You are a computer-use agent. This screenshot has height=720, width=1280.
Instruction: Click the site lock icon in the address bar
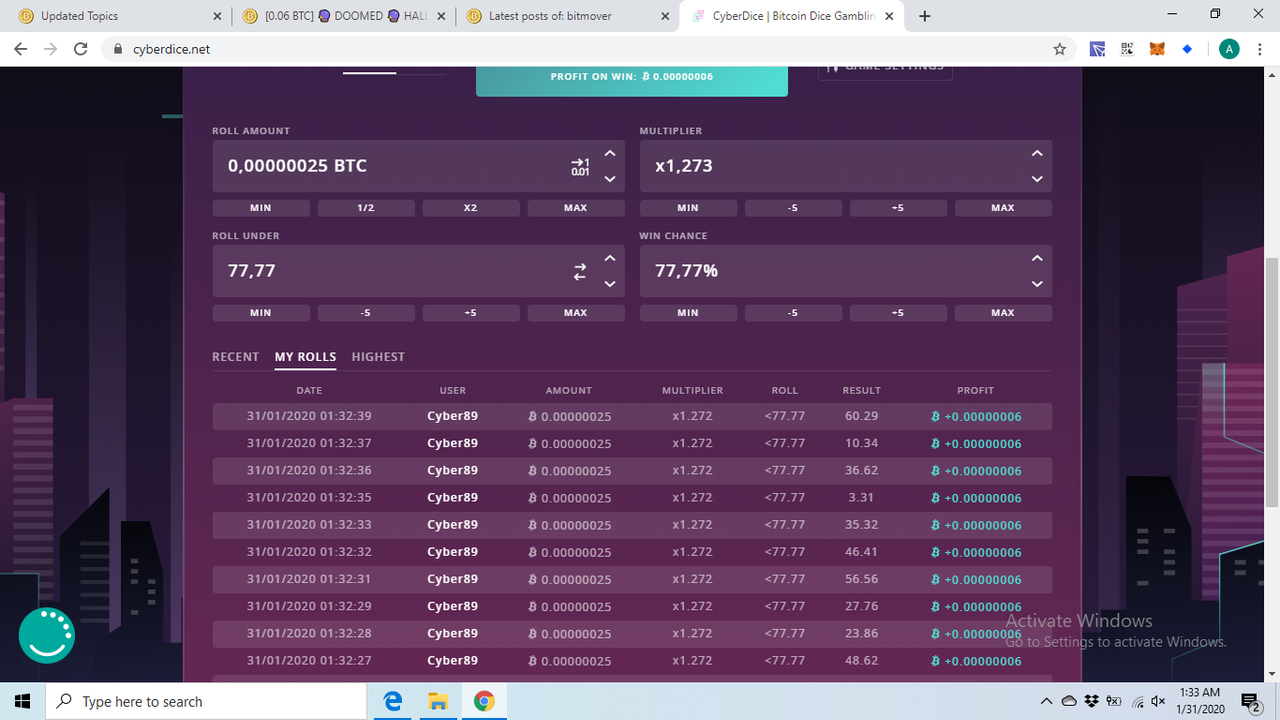(118, 49)
